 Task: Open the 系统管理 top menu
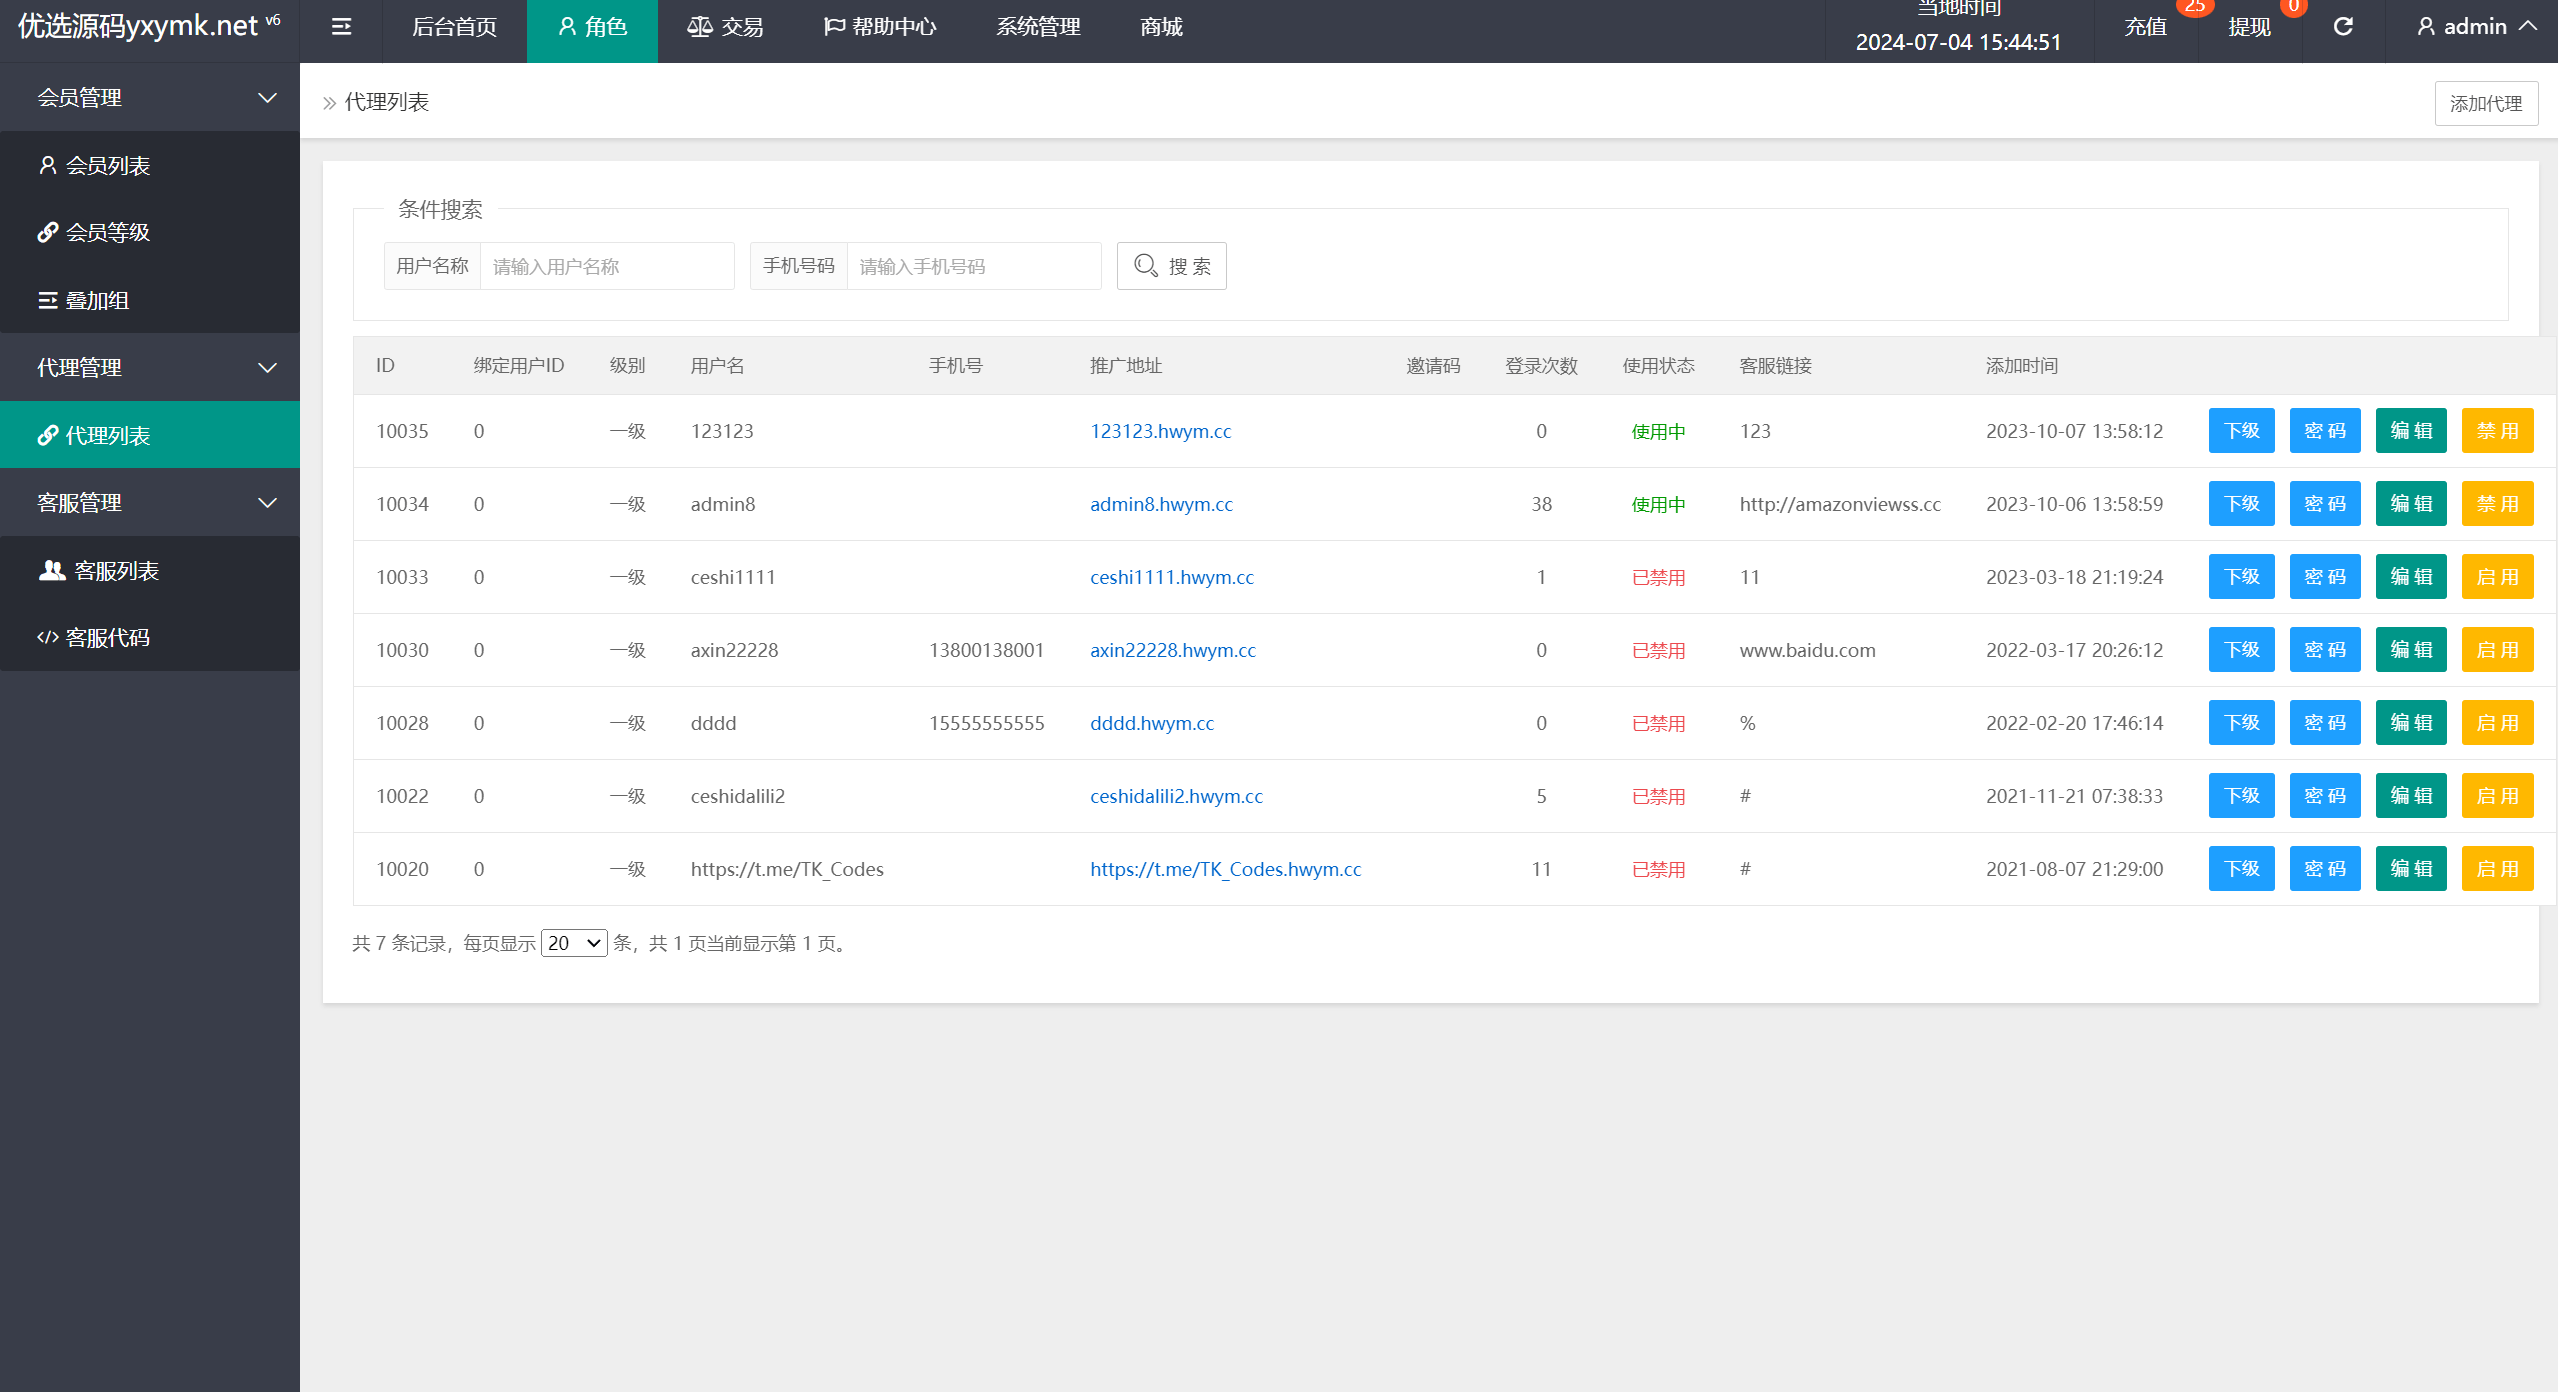[1038, 27]
